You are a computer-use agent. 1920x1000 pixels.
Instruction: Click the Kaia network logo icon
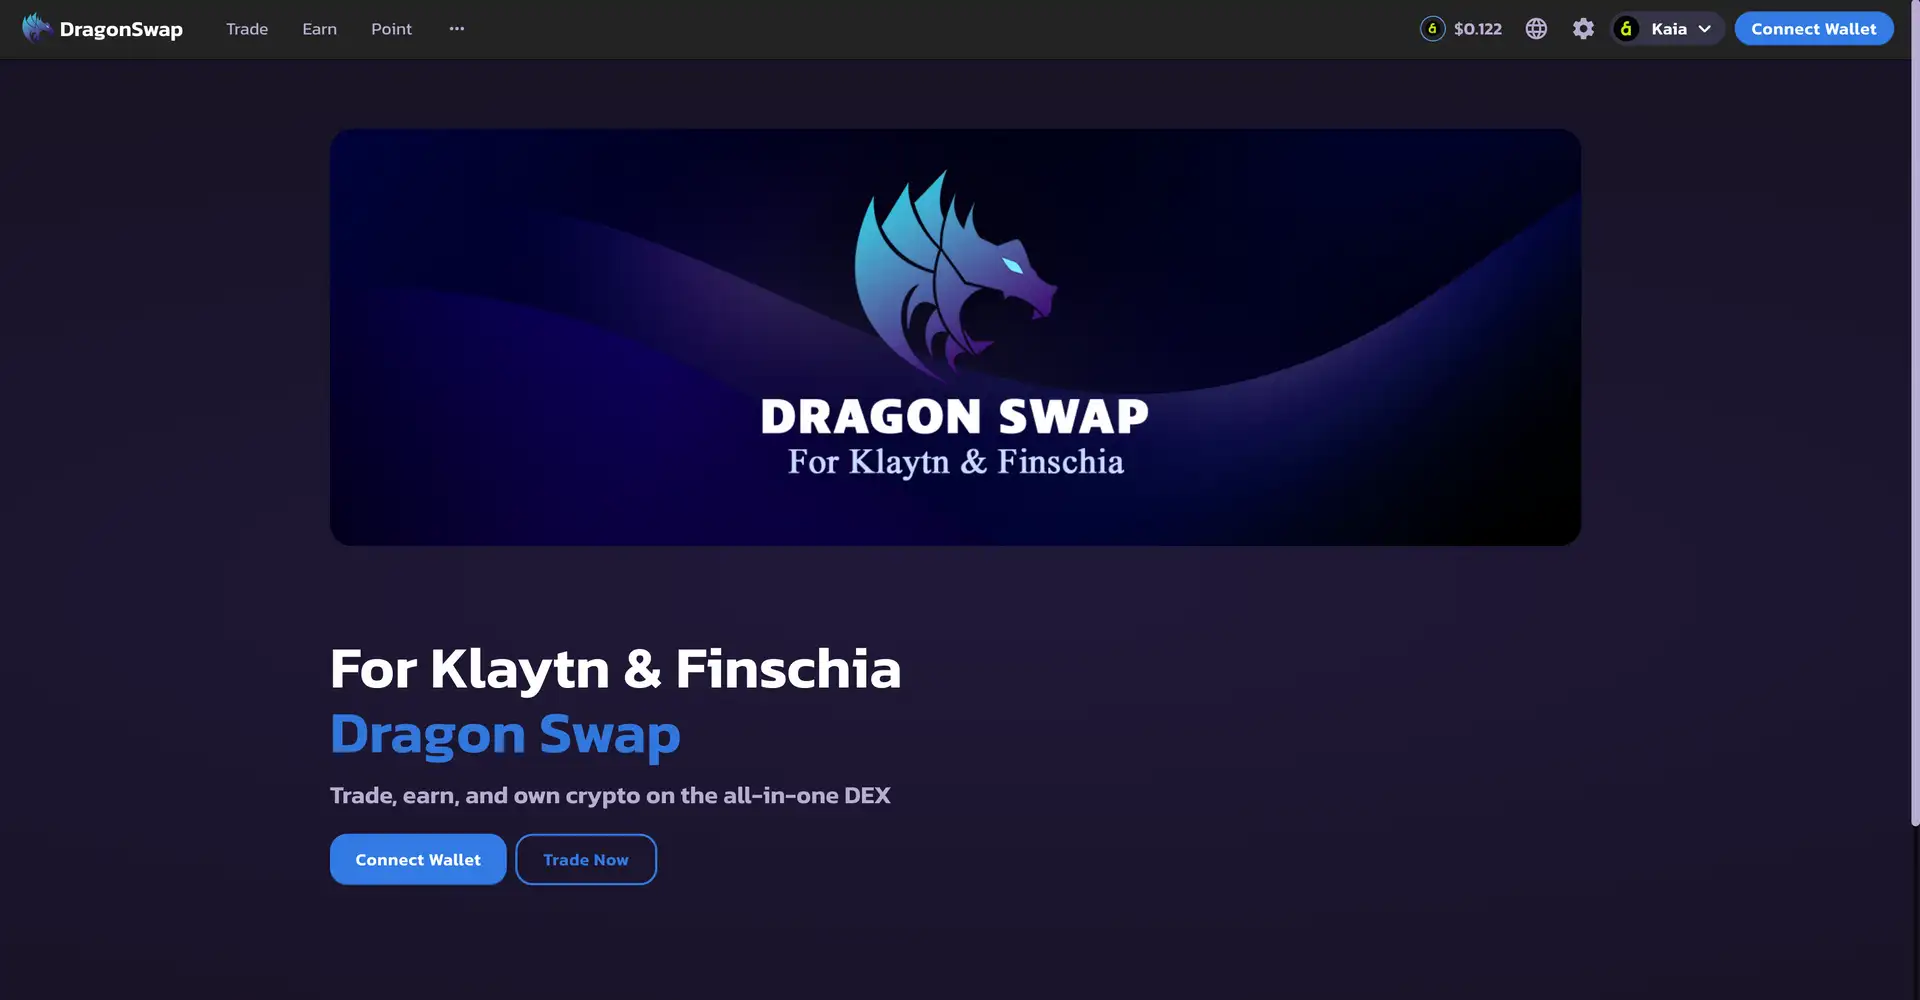pos(1627,29)
